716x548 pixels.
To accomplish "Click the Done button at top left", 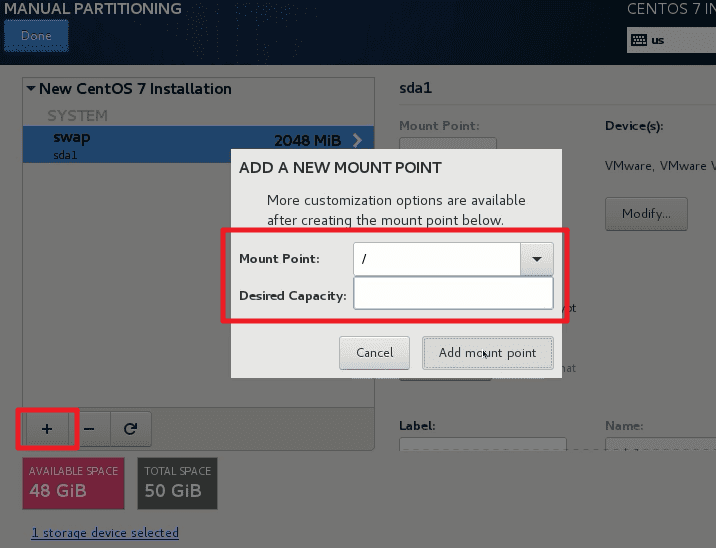I will tap(36, 36).
